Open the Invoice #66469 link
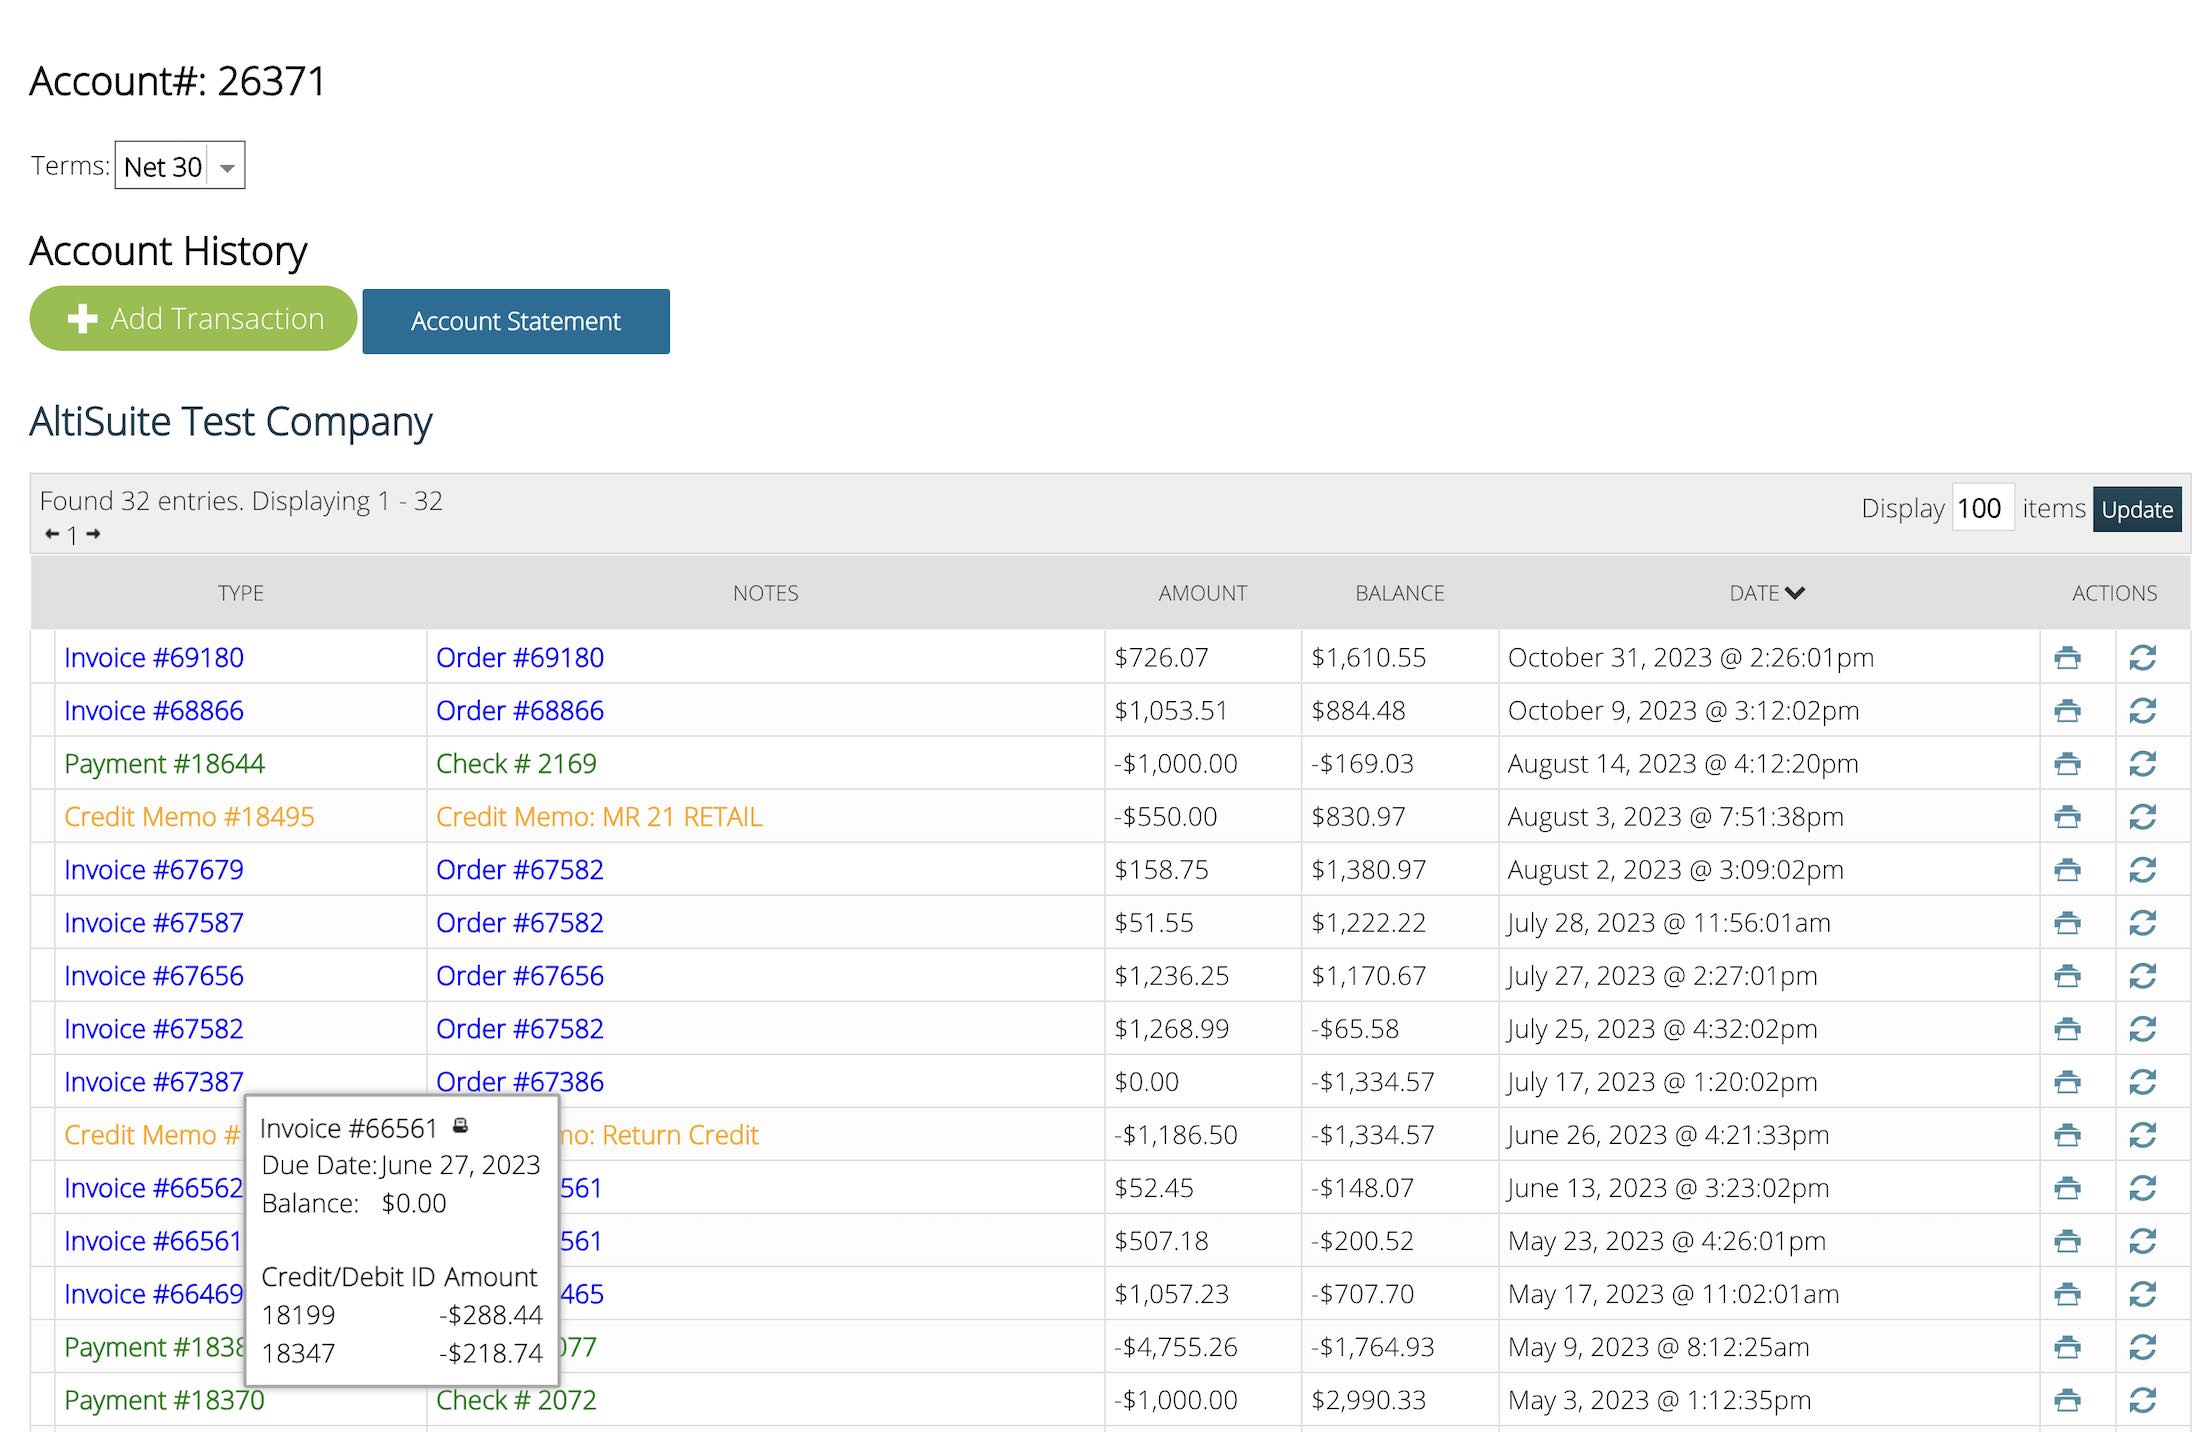This screenshot has width=2204, height=1432. pyautogui.click(x=153, y=1294)
